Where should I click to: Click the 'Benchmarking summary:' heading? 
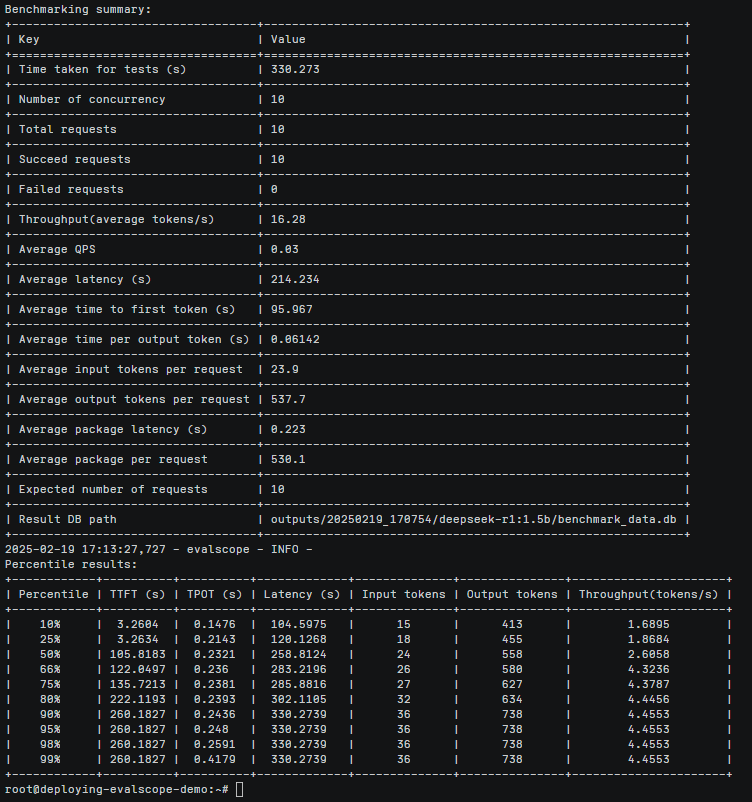79,9
